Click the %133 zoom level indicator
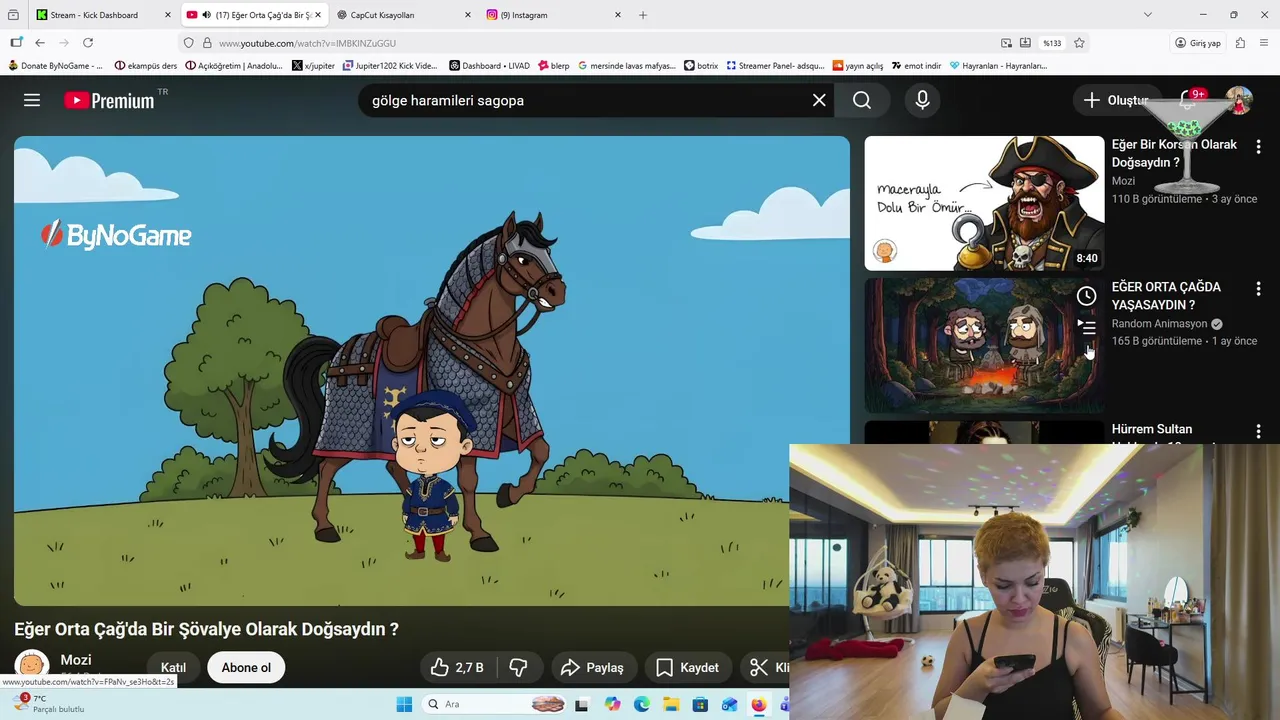This screenshot has height=720, width=1280. [x=1052, y=43]
